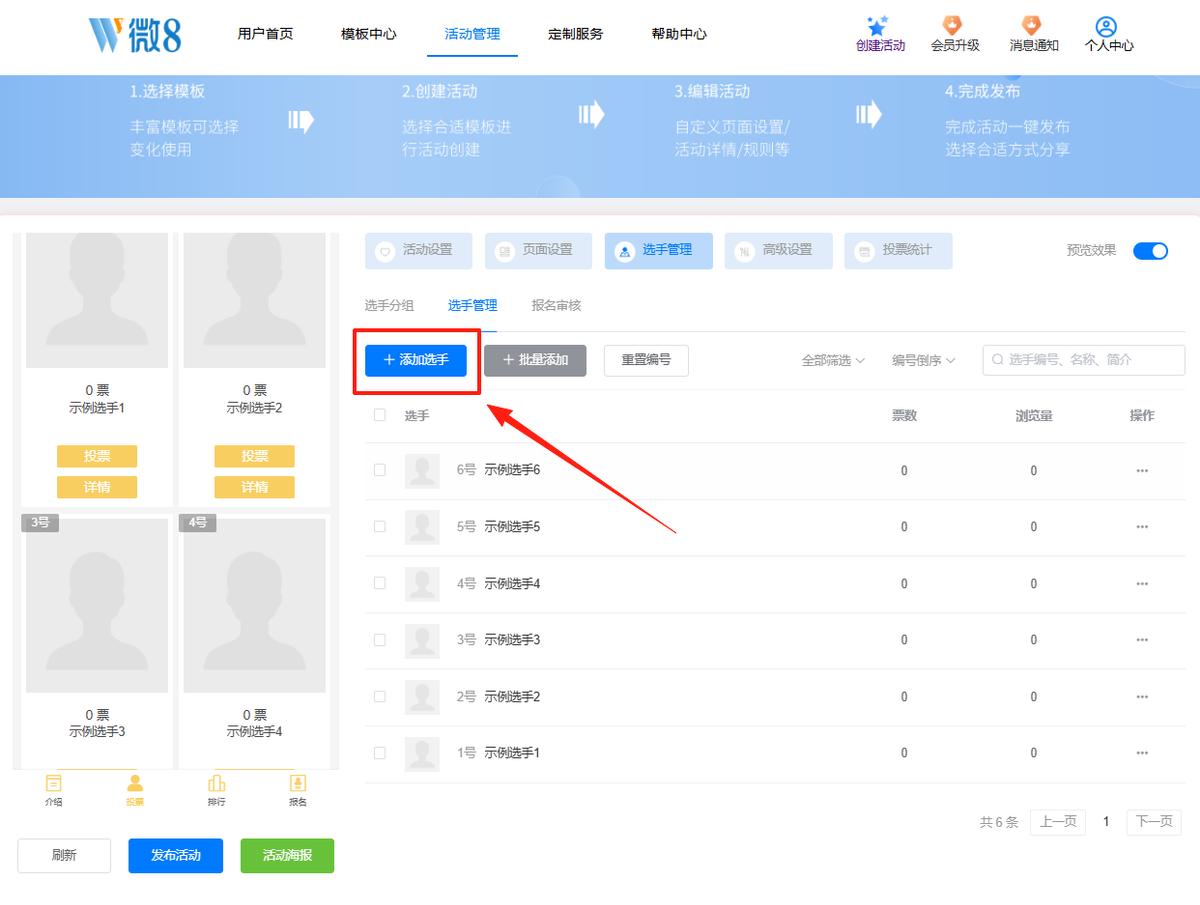Expand the 全部筛选 dropdown
Viewport: 1200px width, 905px height.
(833, 360)
